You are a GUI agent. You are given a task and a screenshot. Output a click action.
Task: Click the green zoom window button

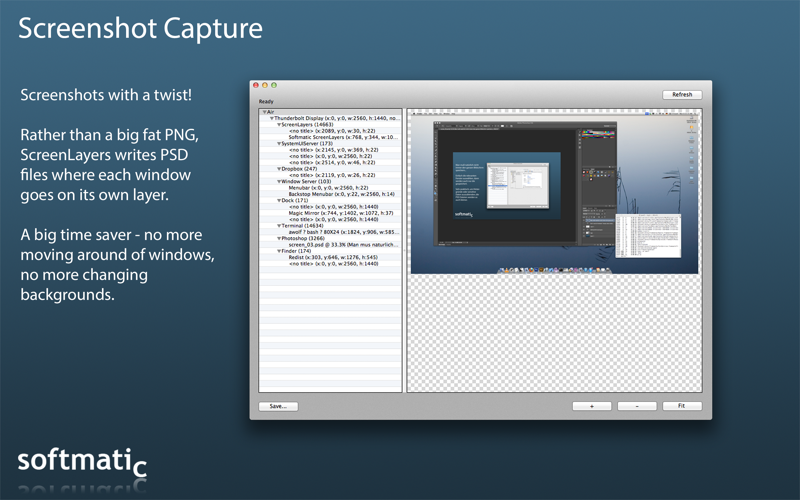274,85
